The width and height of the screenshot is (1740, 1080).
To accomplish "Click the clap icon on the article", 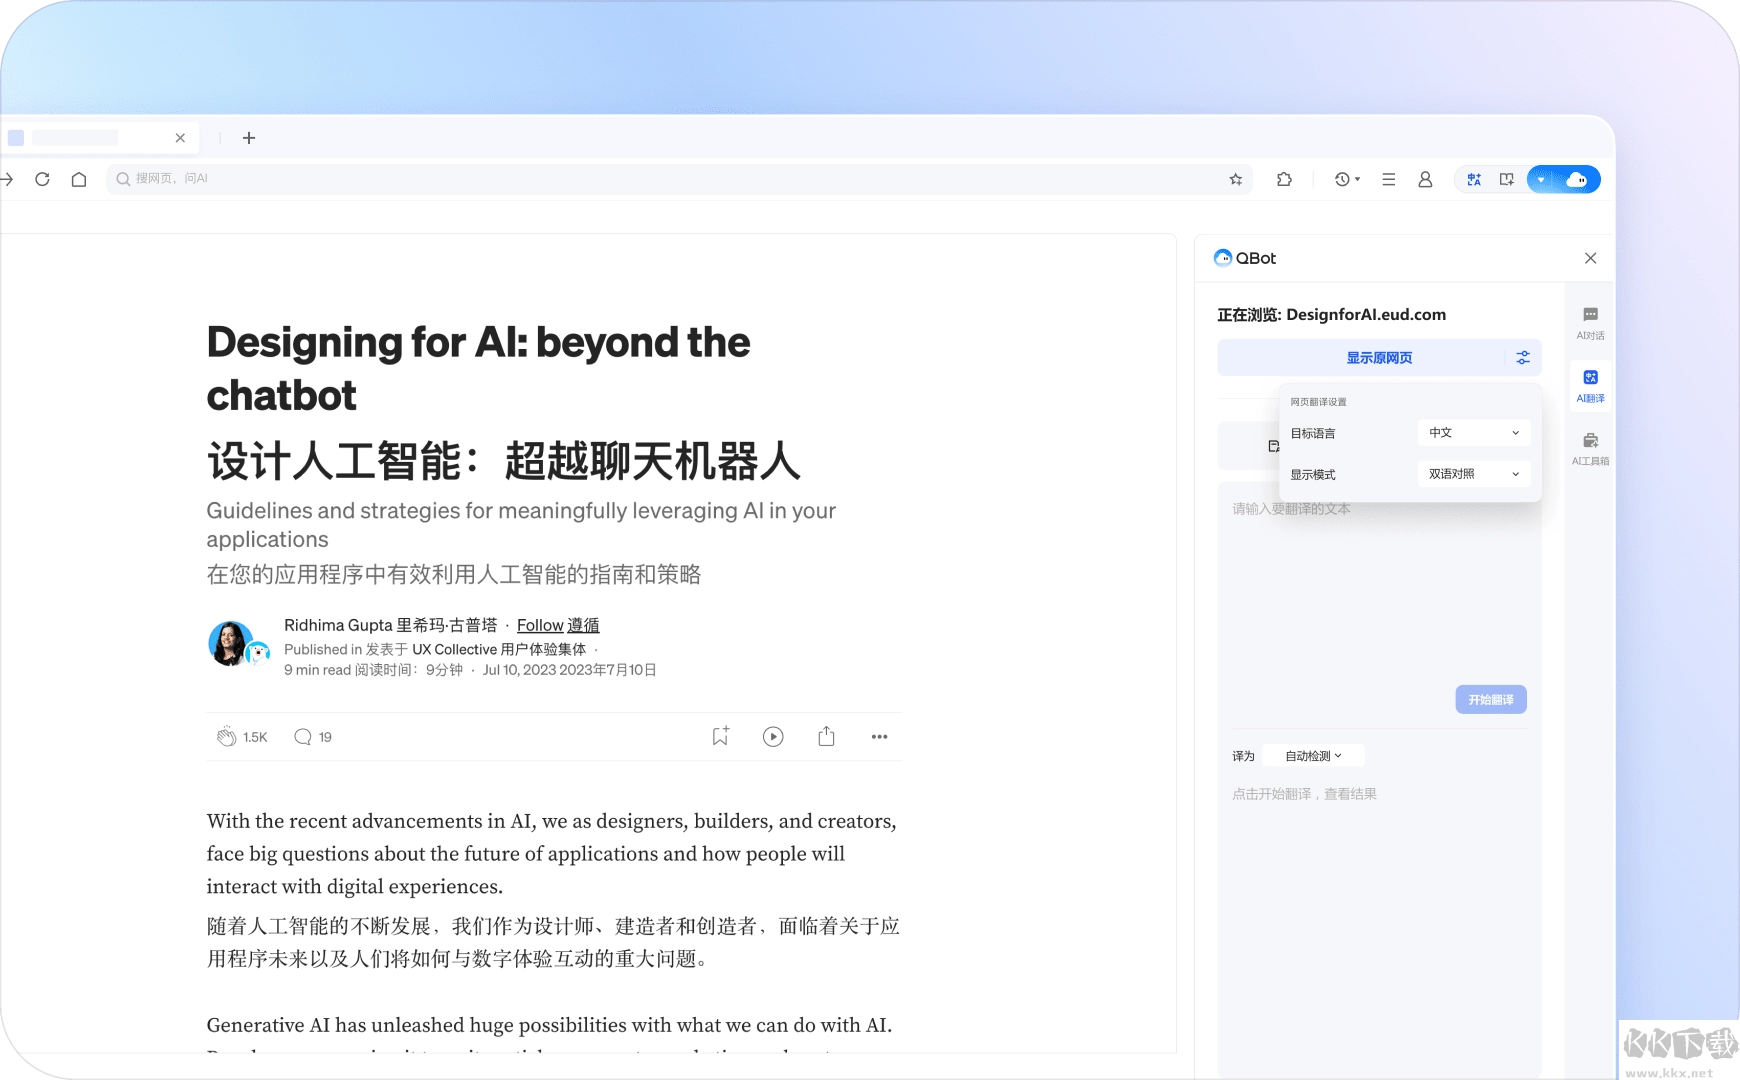I will coord(227,737).
